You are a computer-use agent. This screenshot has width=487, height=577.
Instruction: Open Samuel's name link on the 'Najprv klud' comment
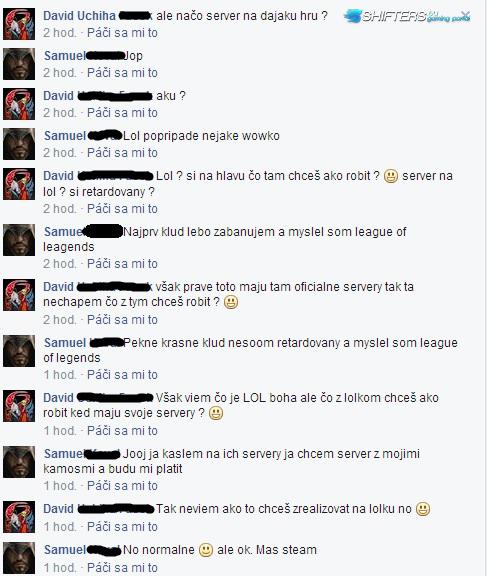coord(63,232)
